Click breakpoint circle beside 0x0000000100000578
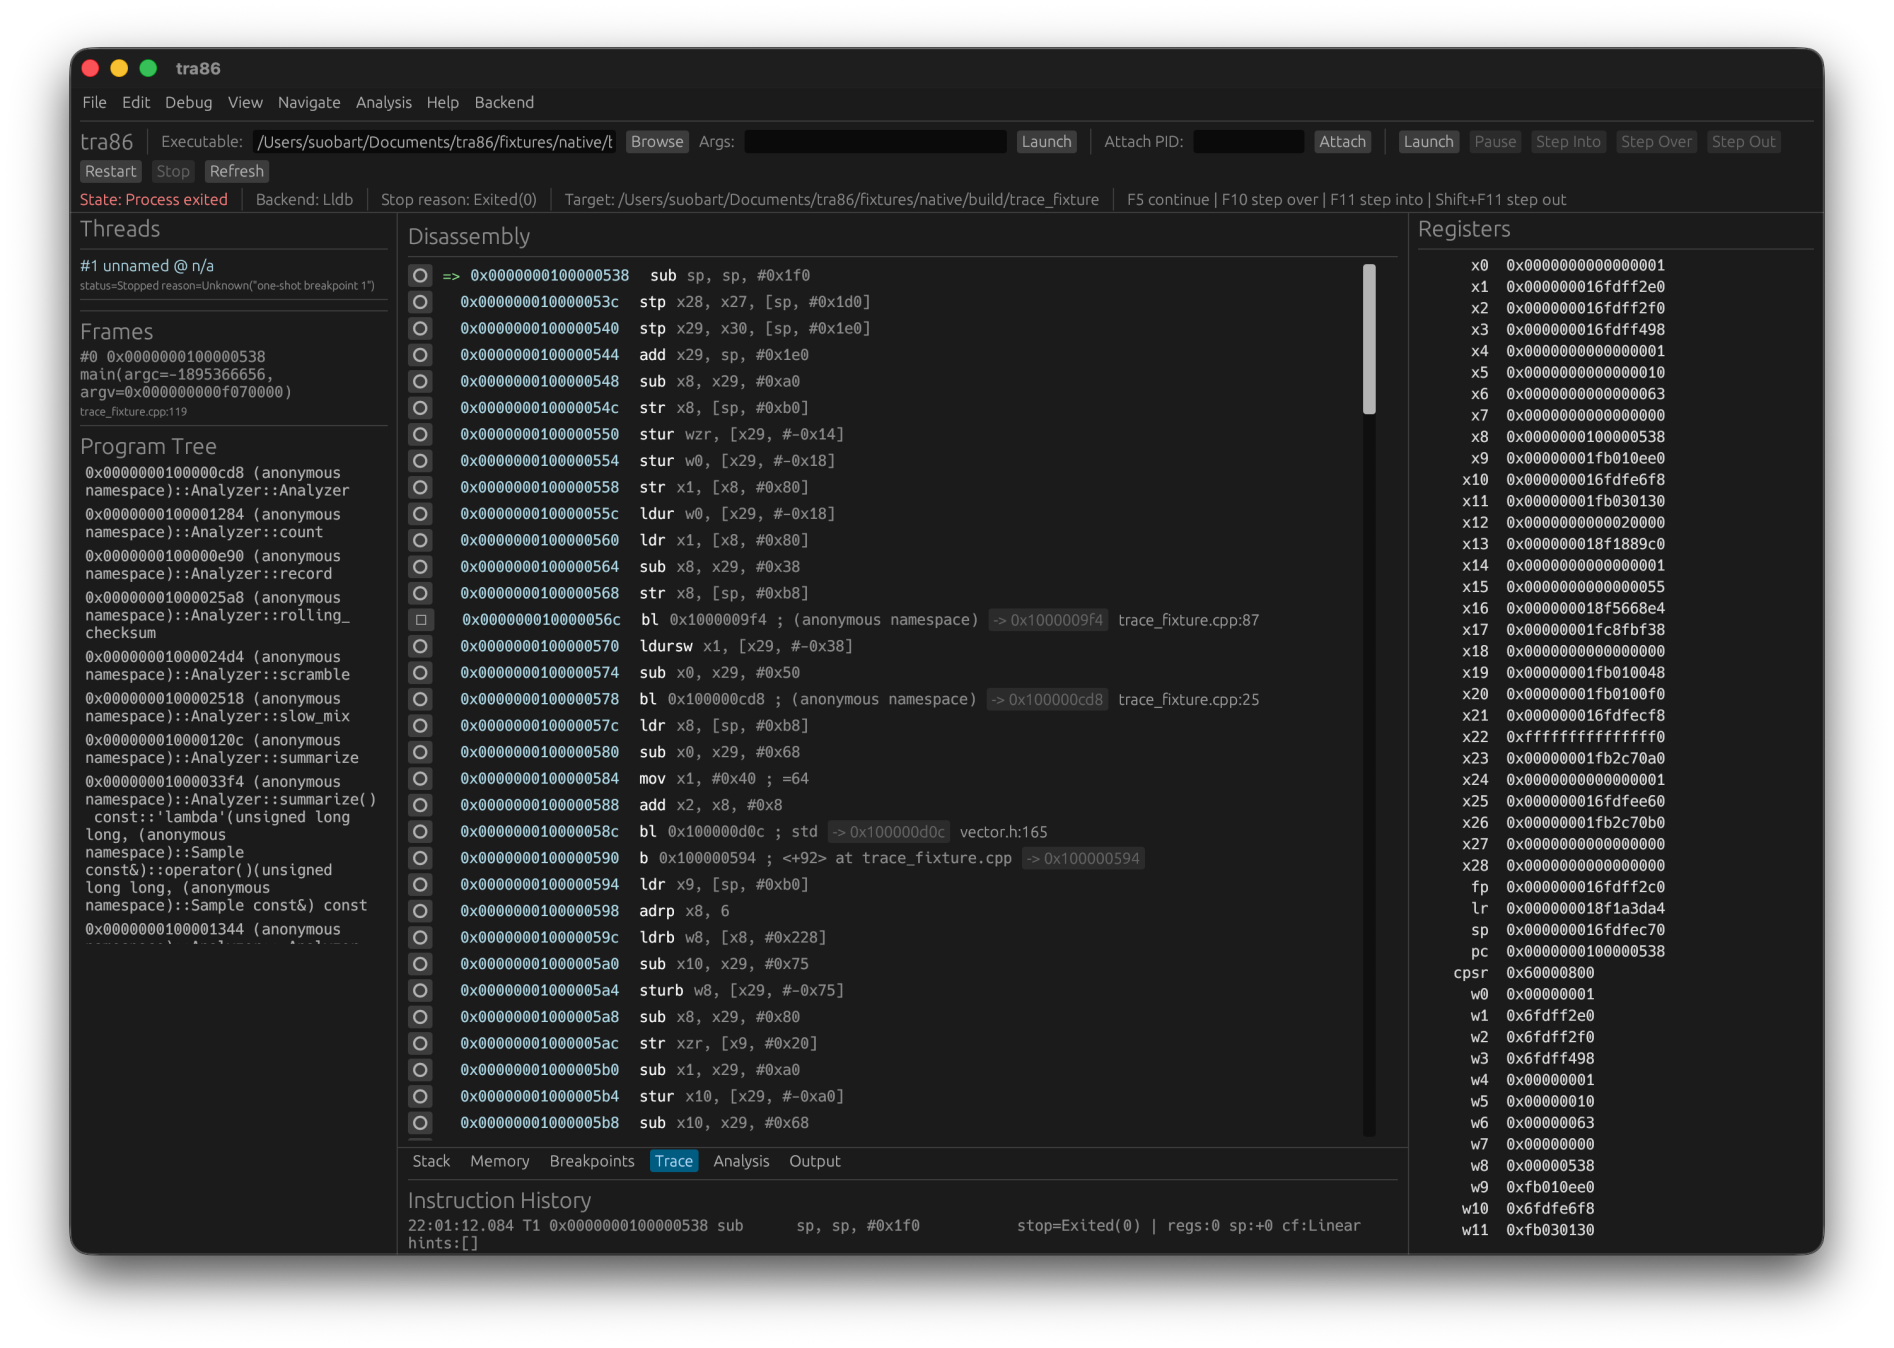 420,699
